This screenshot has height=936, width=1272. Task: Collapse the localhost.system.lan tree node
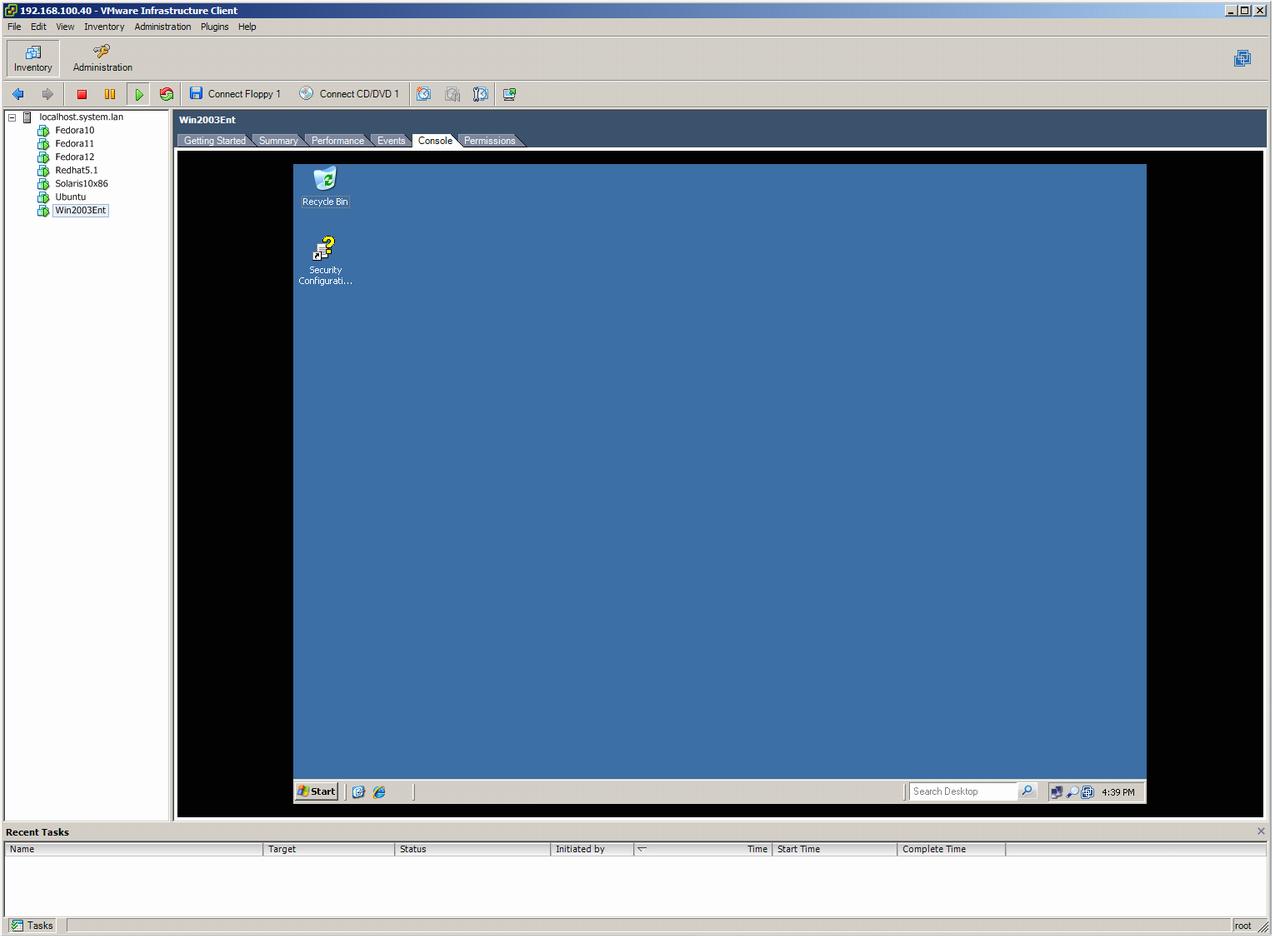coord(12,117)
